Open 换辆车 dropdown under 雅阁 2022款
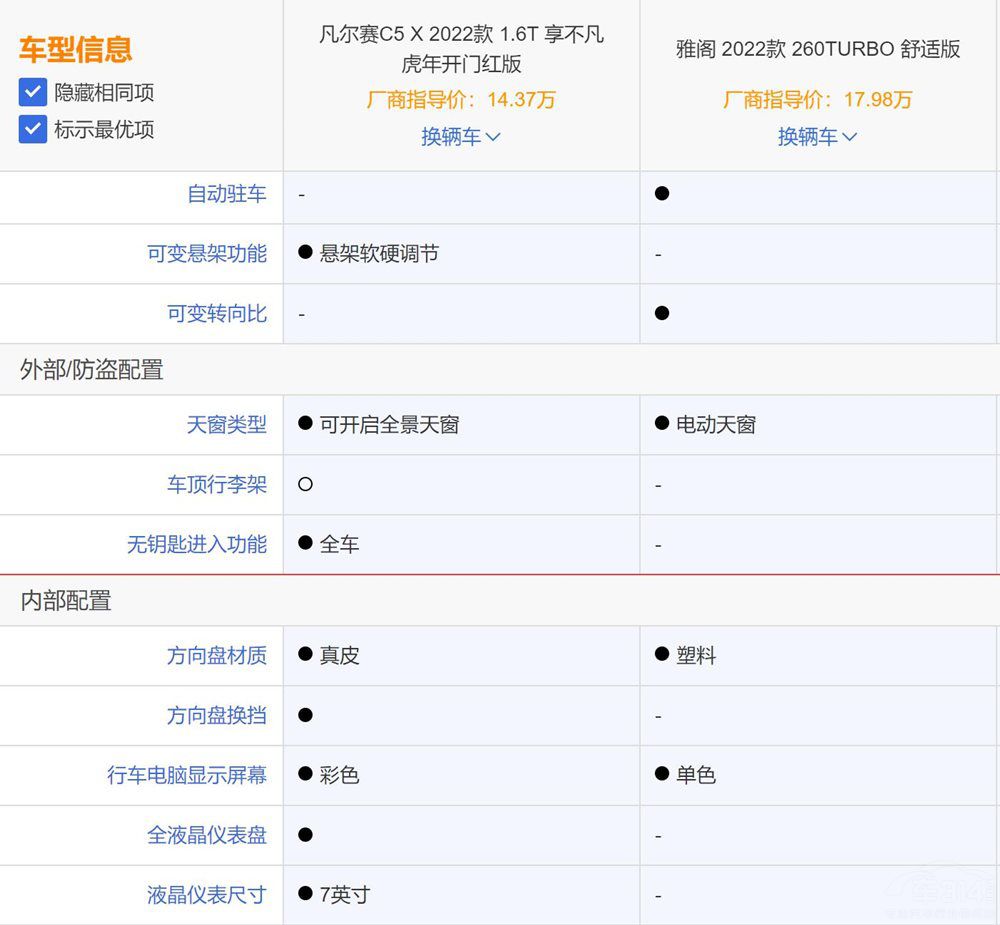 818,137
